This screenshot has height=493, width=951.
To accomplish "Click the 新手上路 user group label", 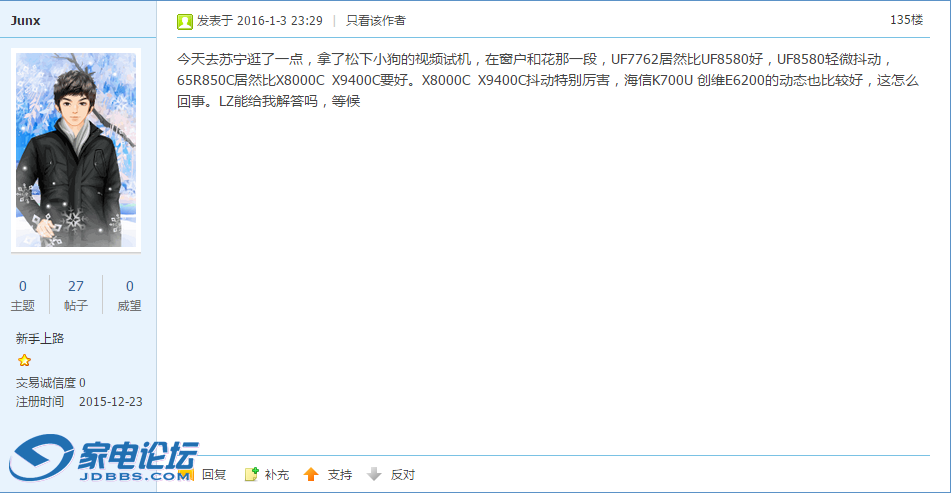I will (x=40, y=338).
